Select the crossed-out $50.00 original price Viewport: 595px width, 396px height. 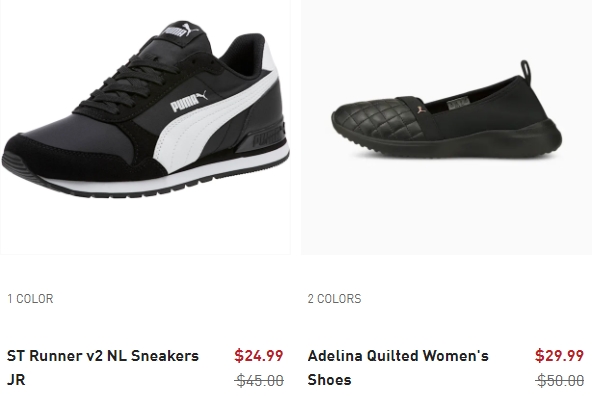tap(560, 380)
